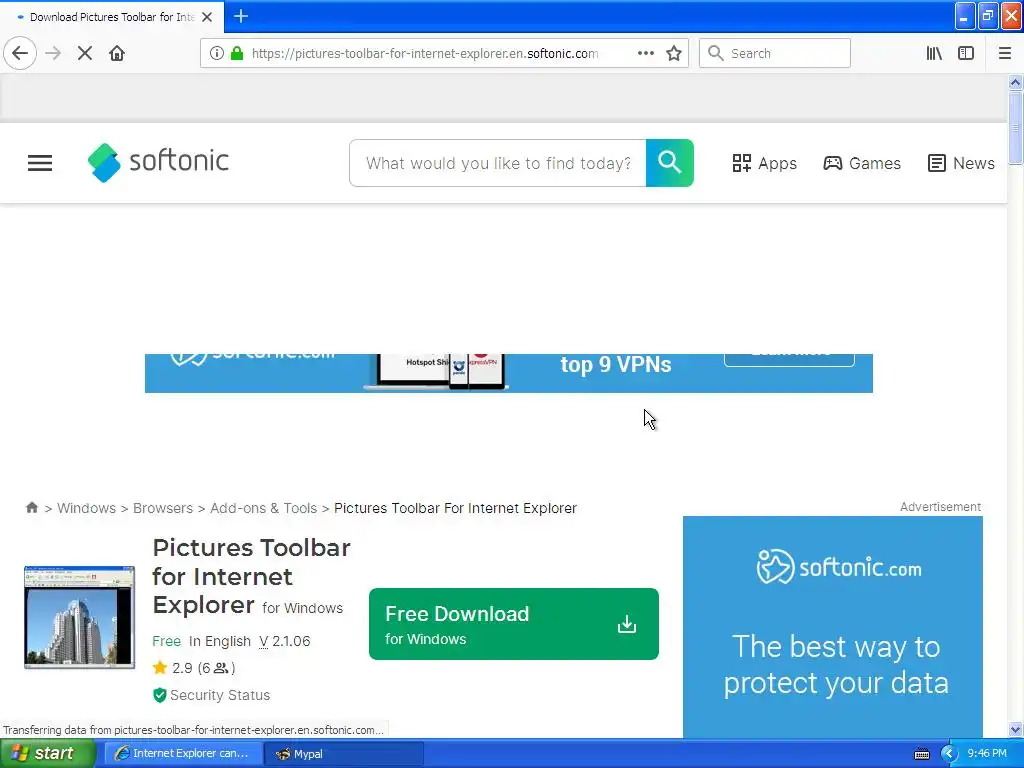Click Softonic search input field
The image size is (1024, 768).
click(498, 163)
